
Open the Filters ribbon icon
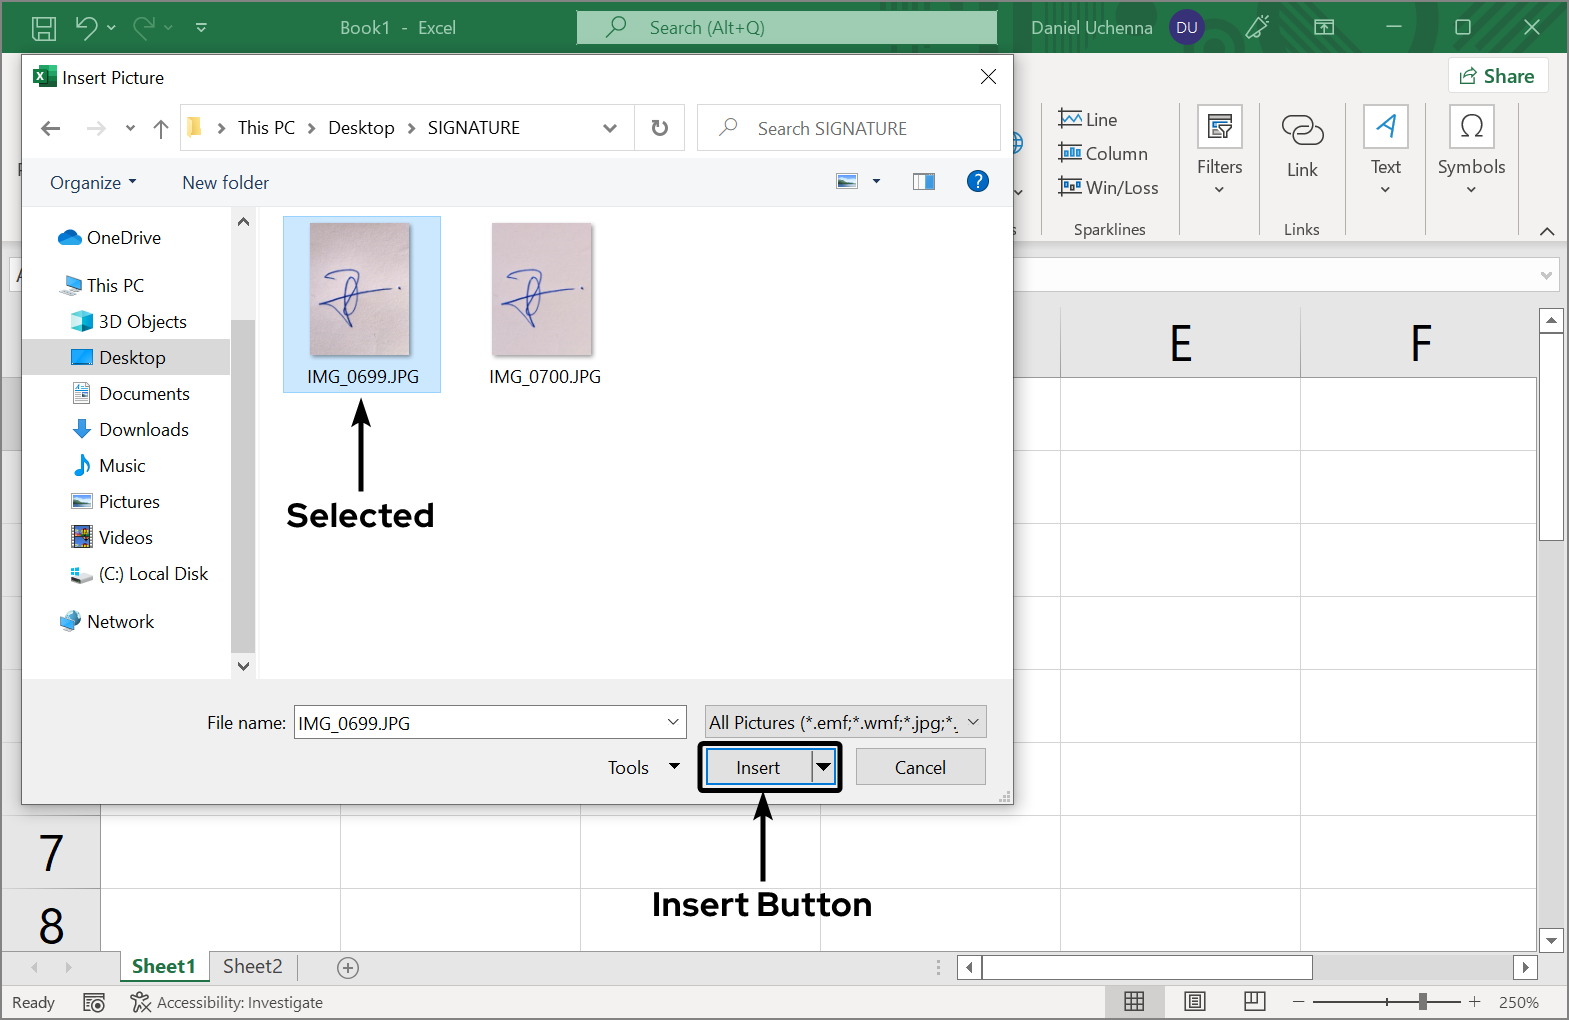[x=1219, y=150]
